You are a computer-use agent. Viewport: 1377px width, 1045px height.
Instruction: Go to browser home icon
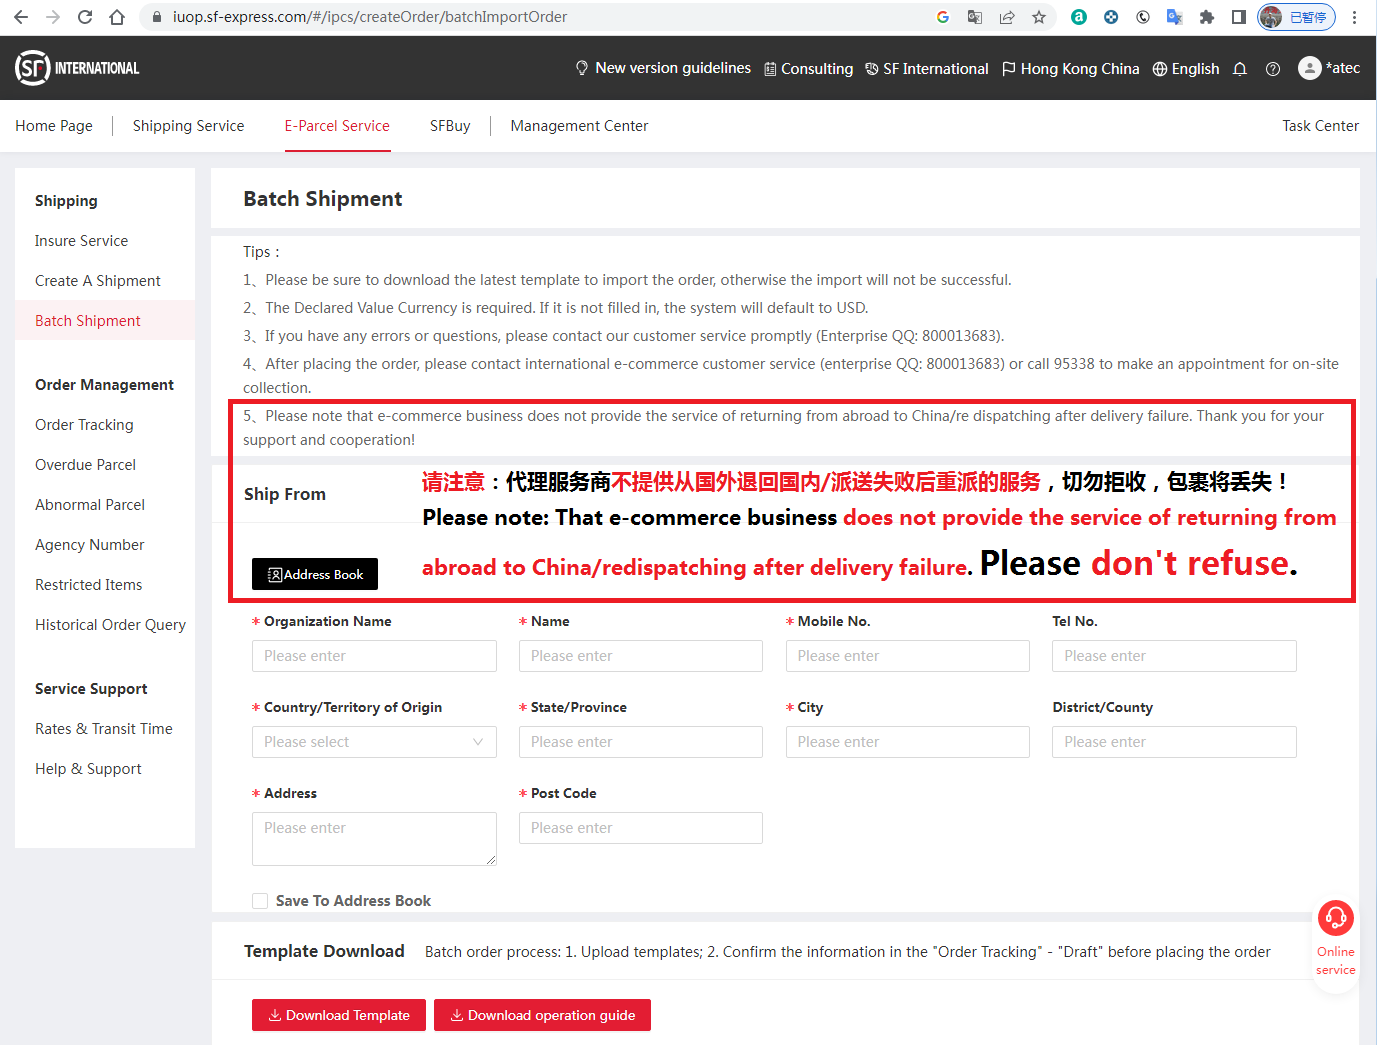click(x=117, y=17)
